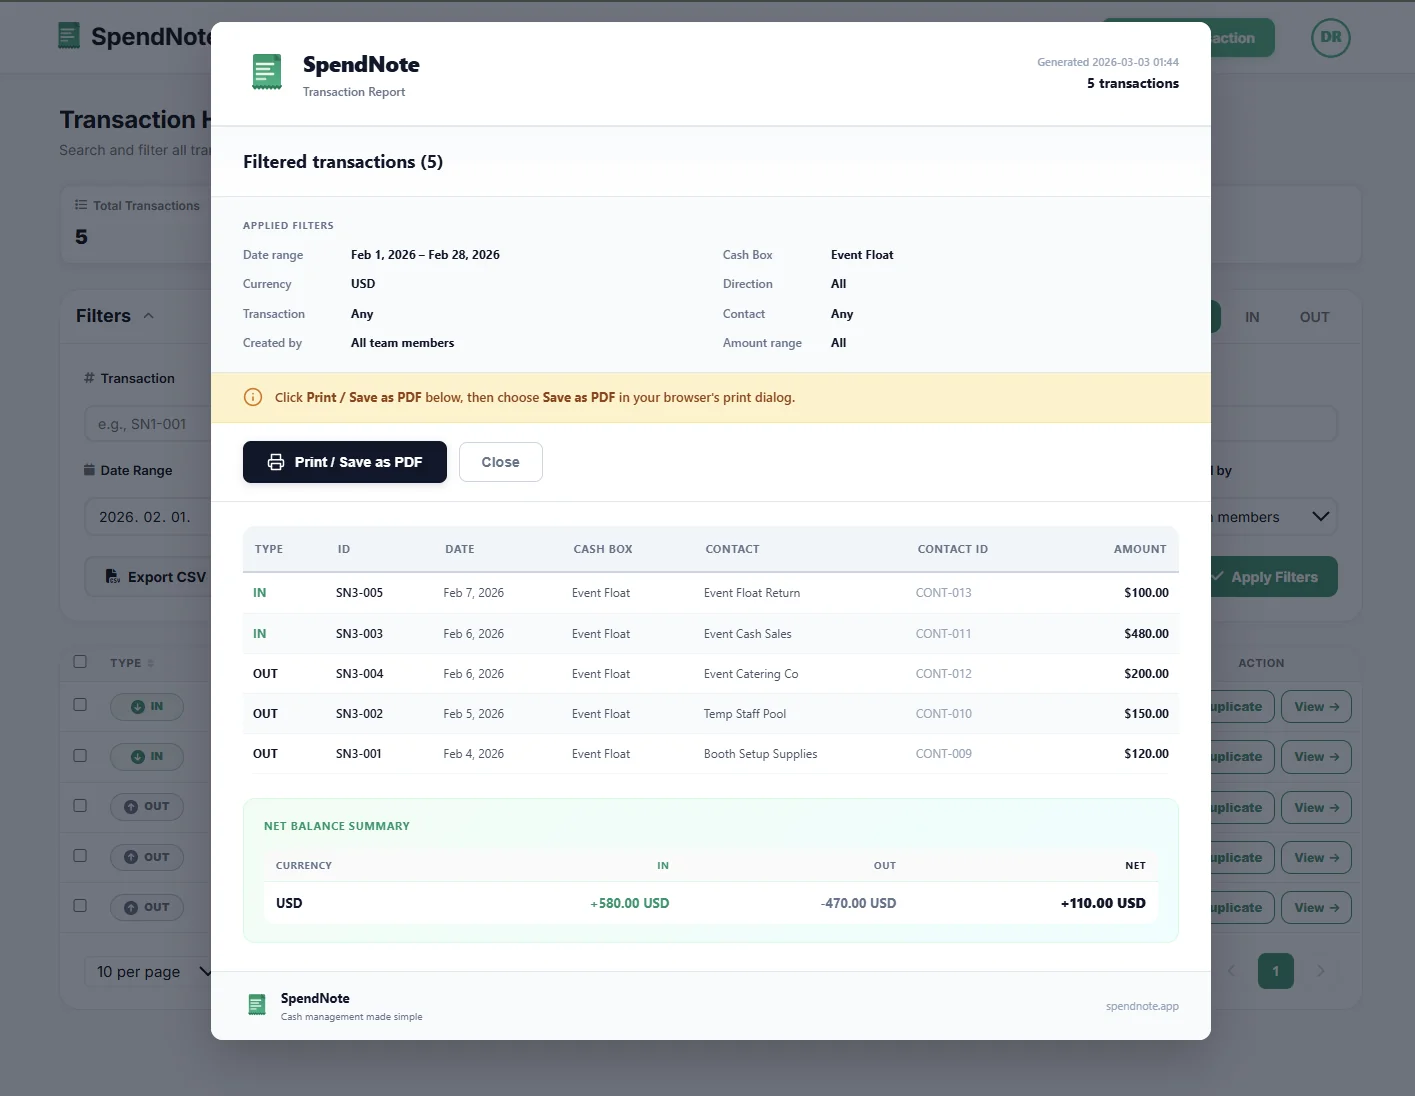Collapse the Filters panel with its chevron
This screenshot has width=1415, height=1096.
[x=148, y=315]
